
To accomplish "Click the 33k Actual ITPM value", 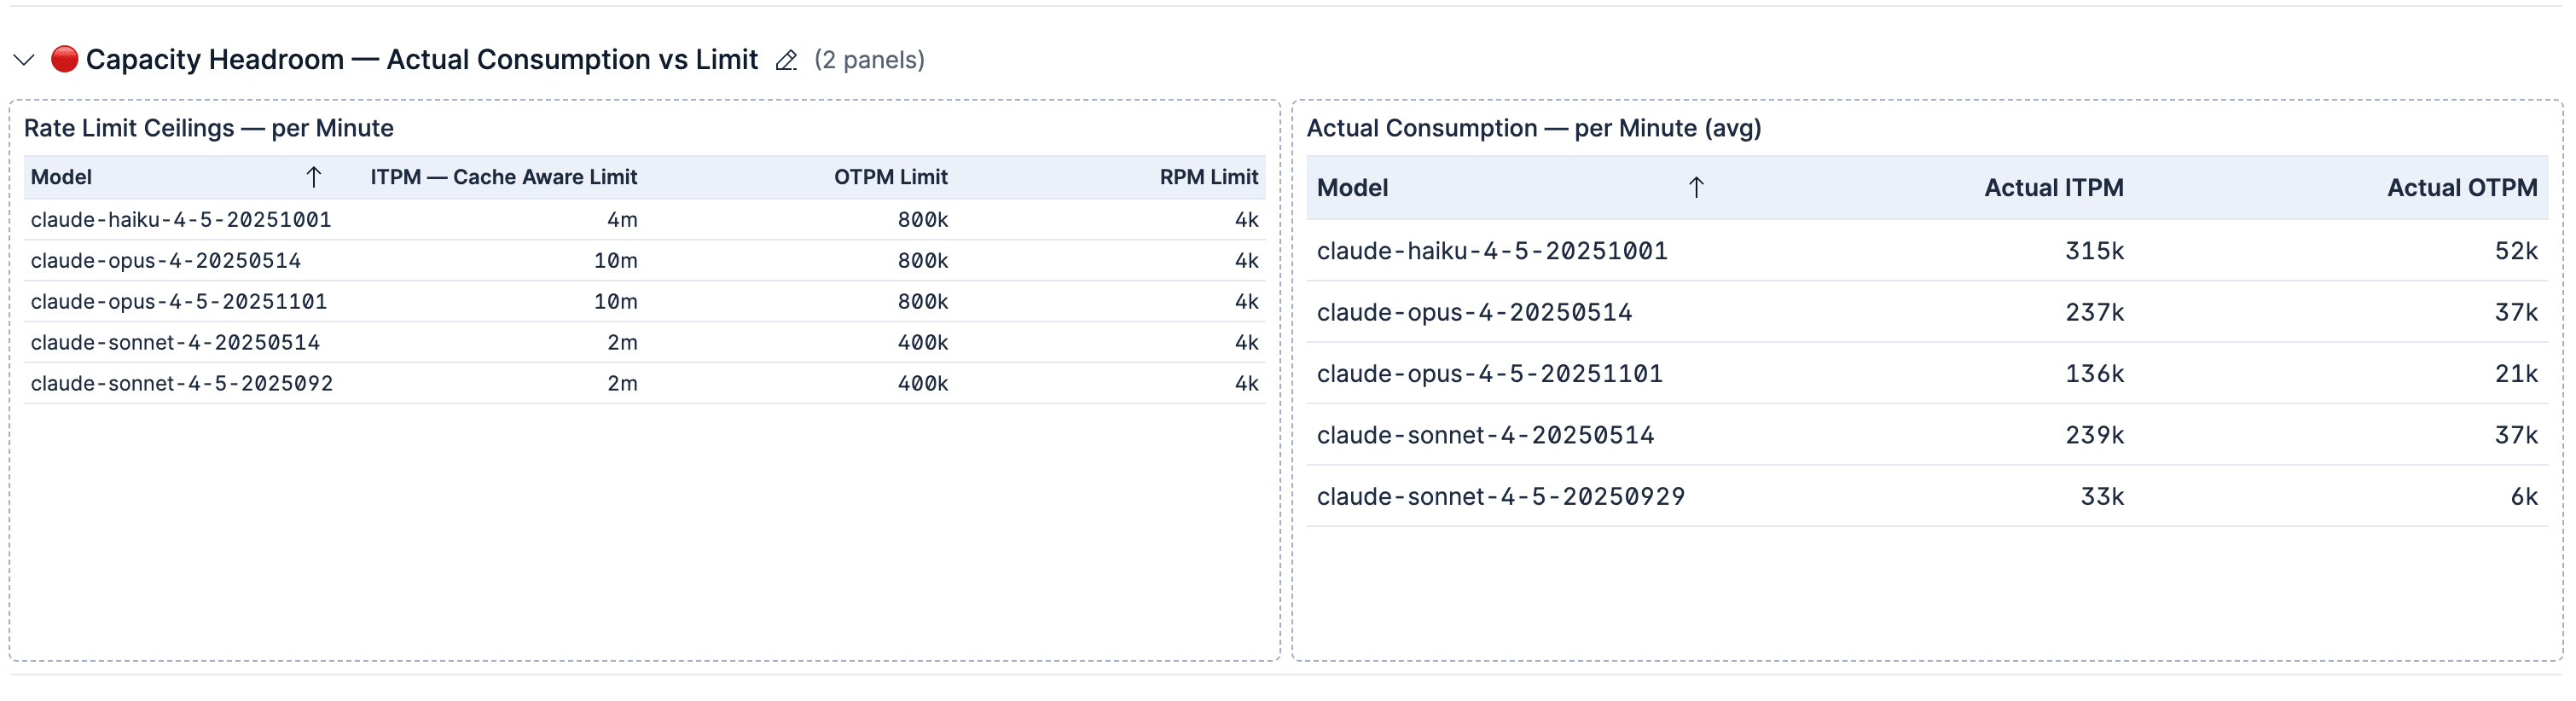I will [x=2102, y=496].
